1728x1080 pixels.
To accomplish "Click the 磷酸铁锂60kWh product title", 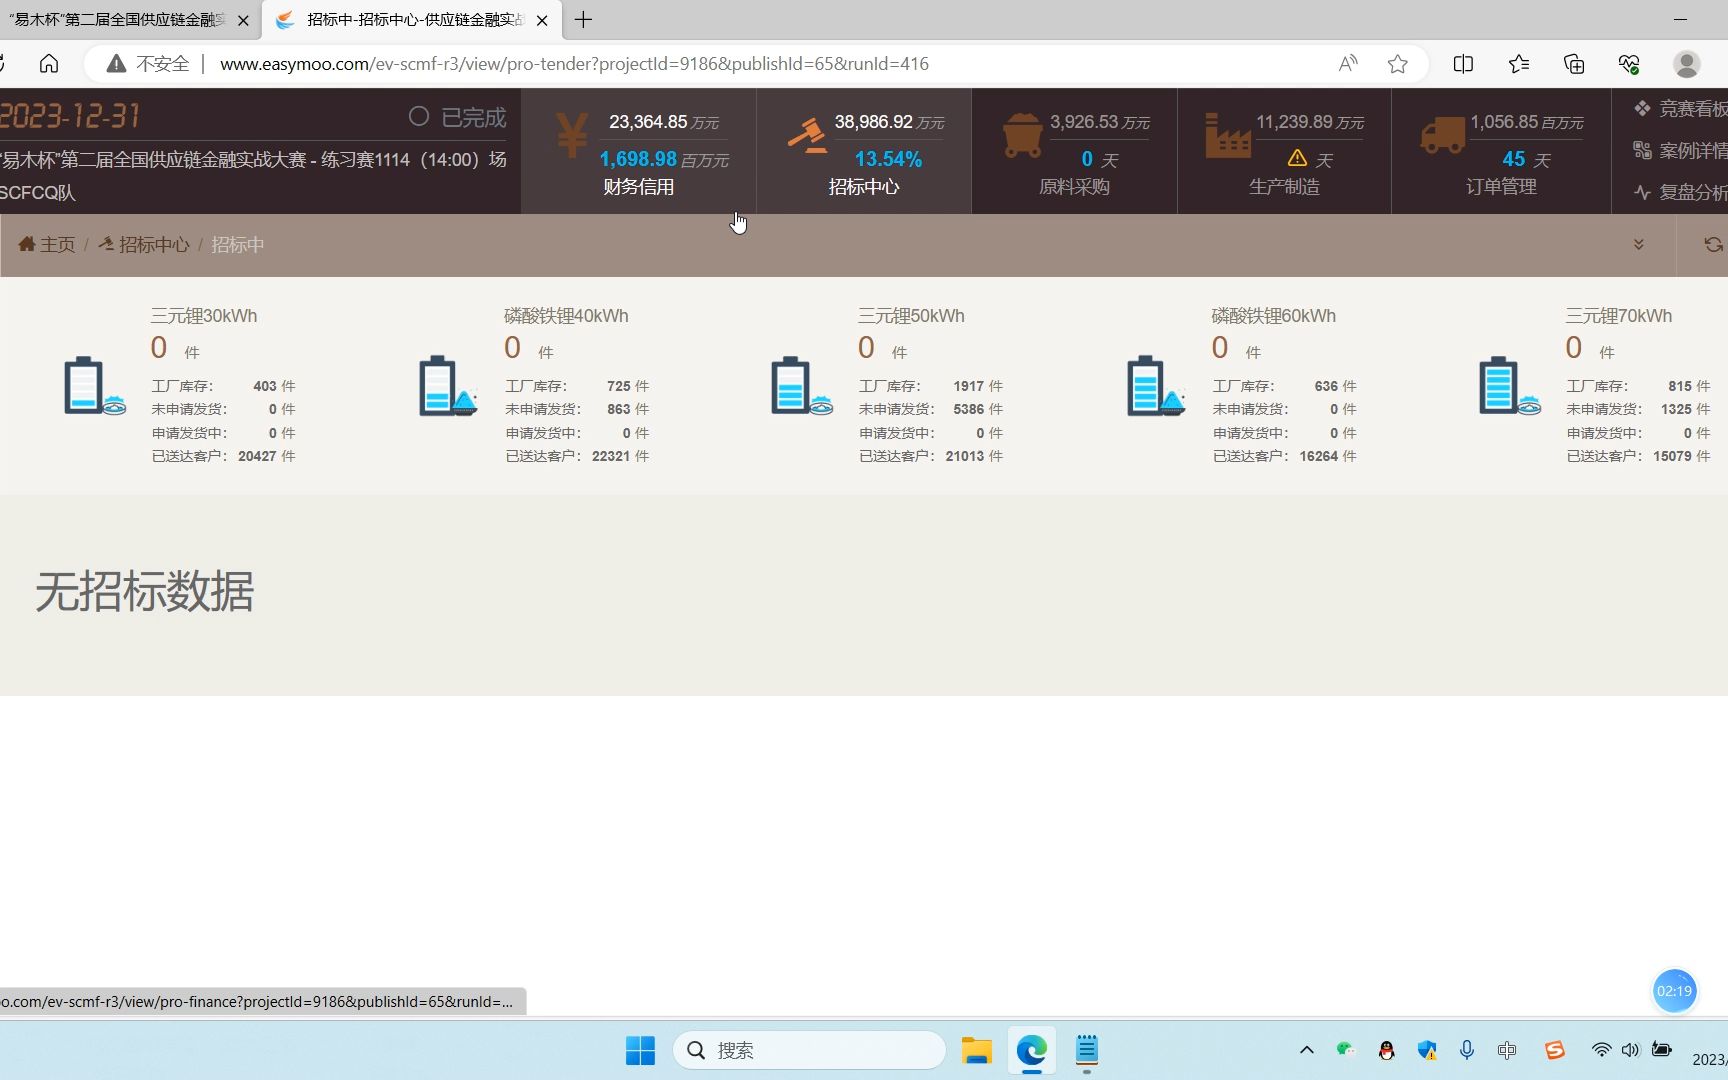I will pos(1273,316).
